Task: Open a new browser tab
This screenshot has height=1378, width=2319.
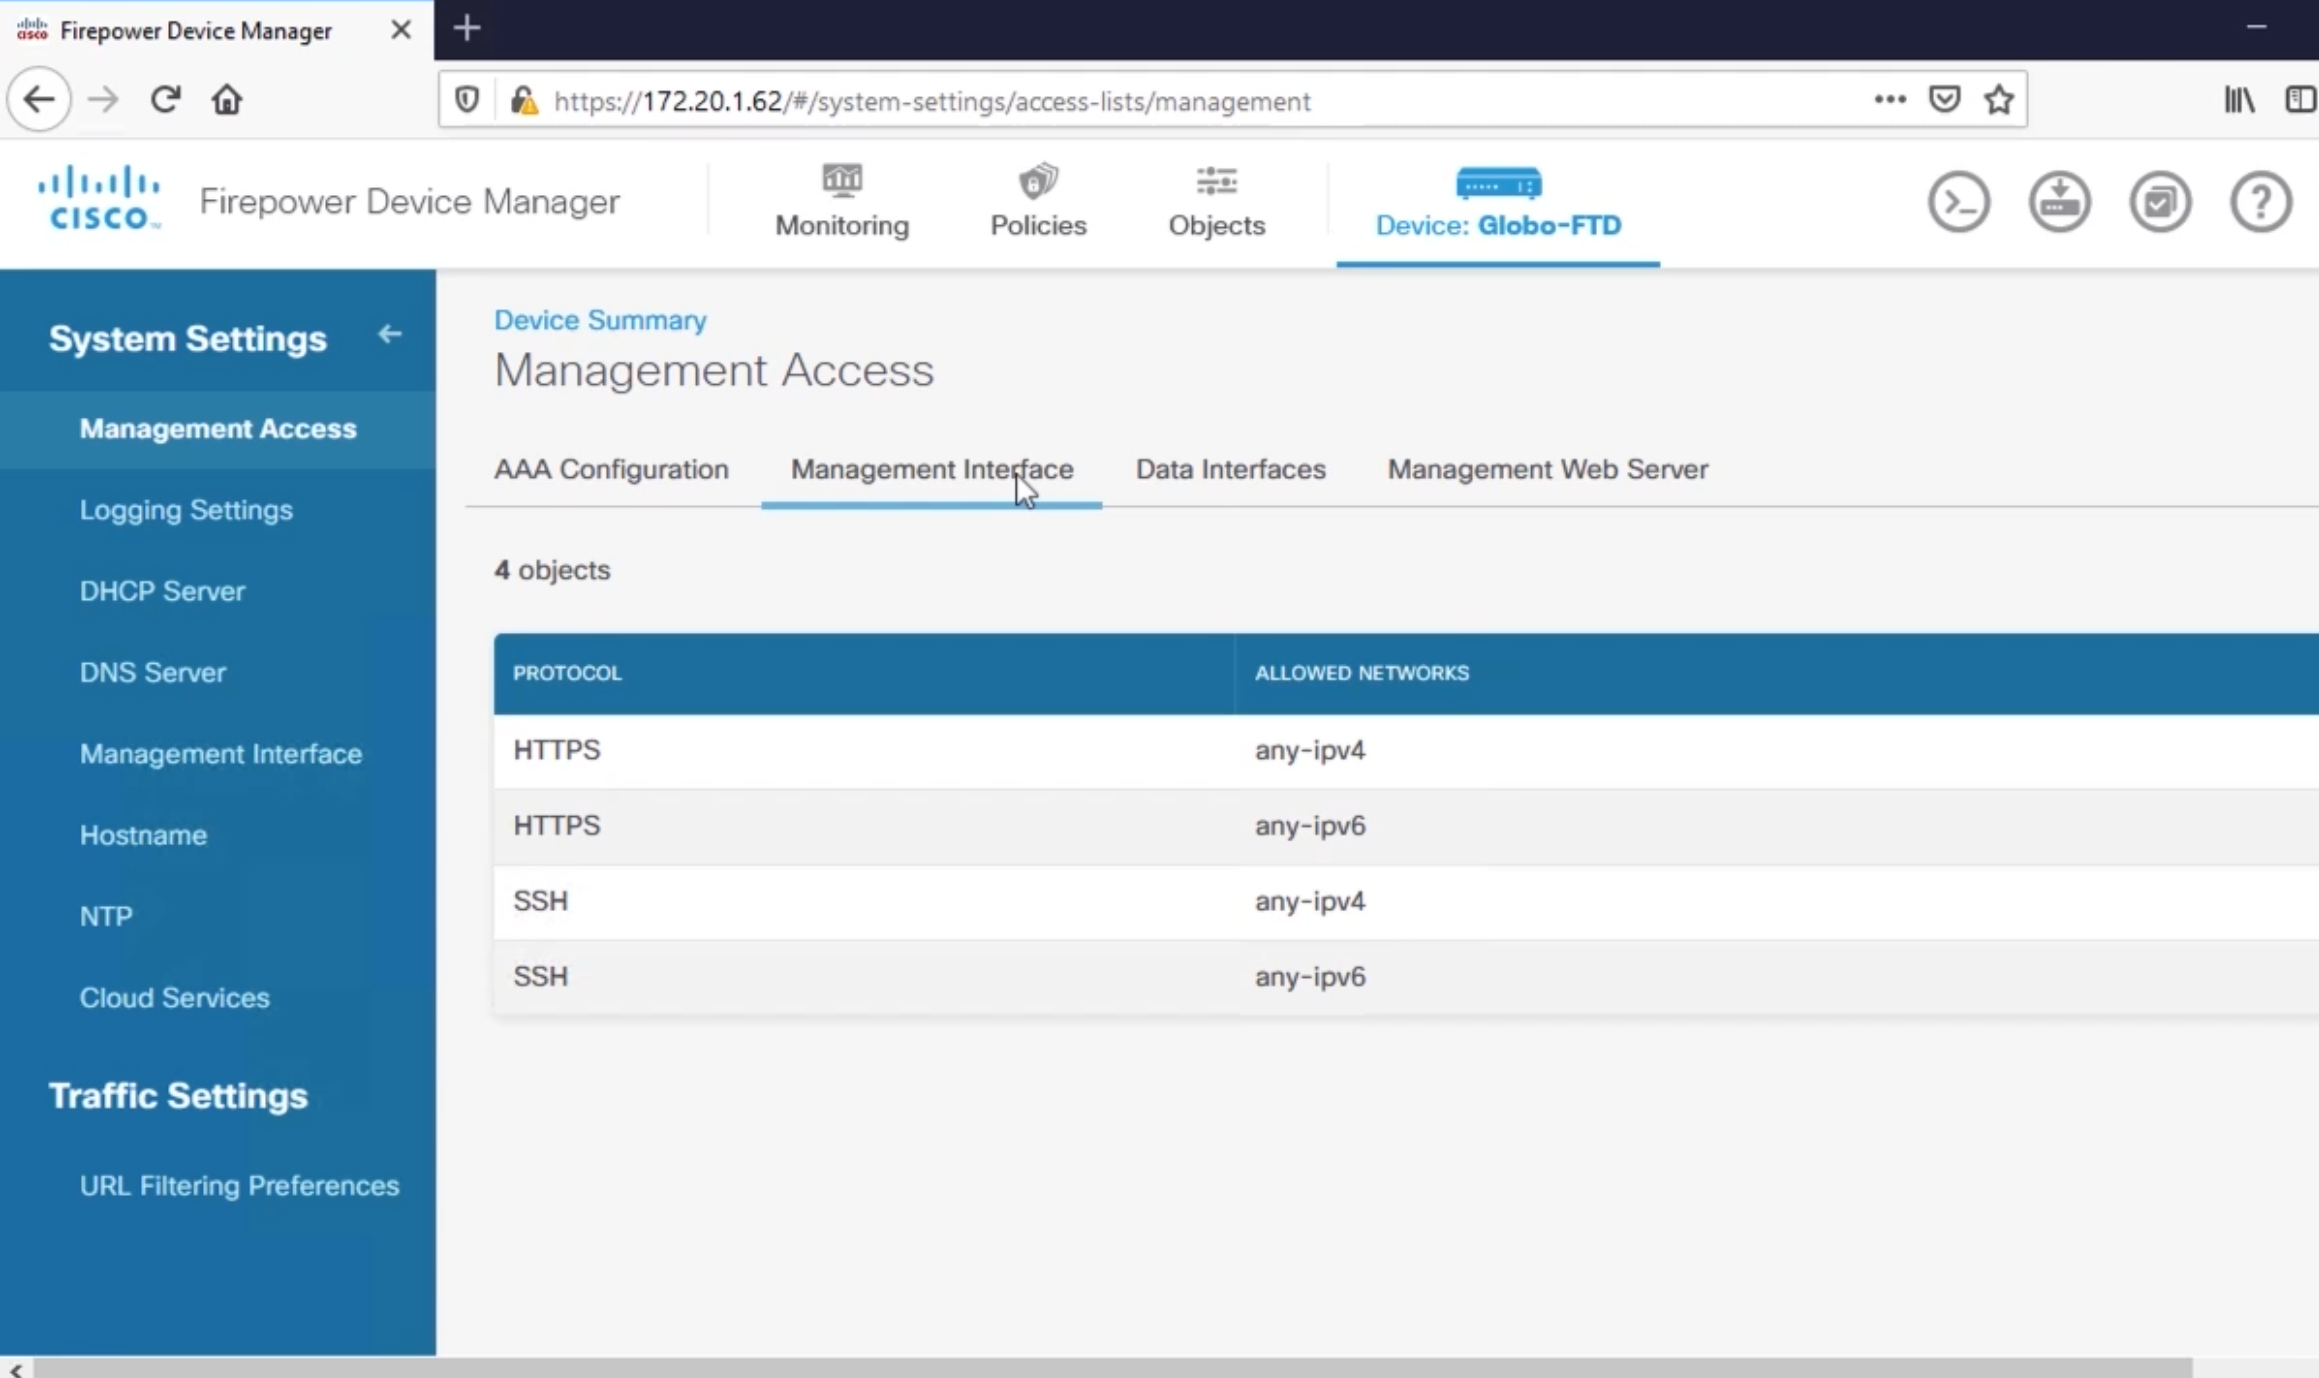Action: (467, 28)
